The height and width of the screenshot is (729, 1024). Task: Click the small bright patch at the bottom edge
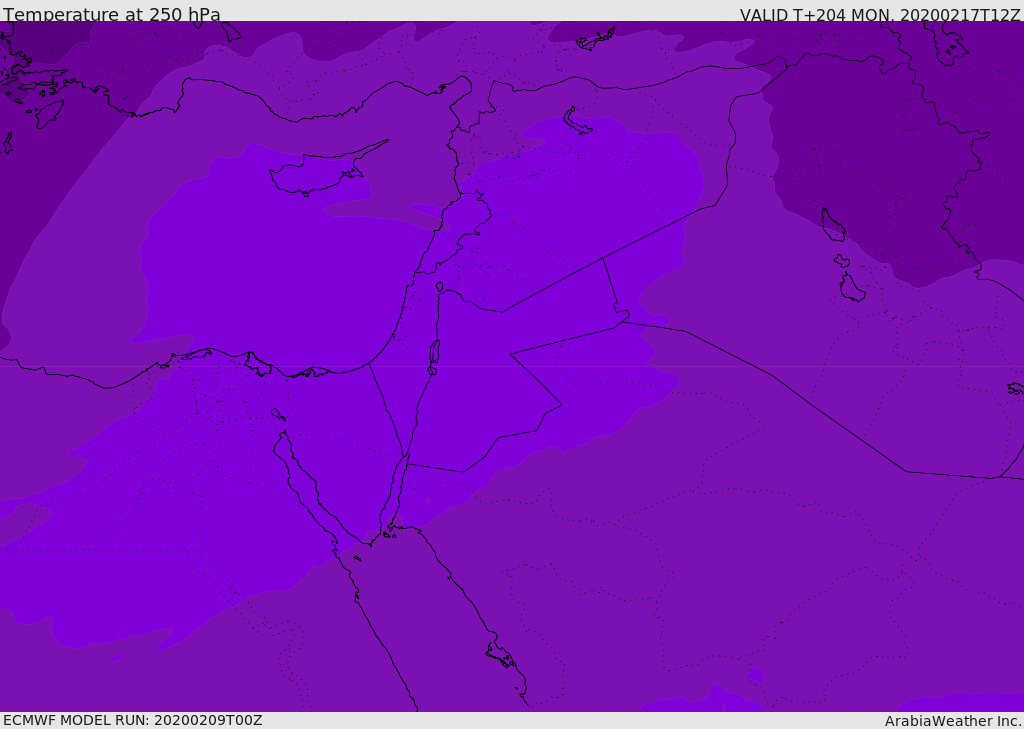pos(720,696)
